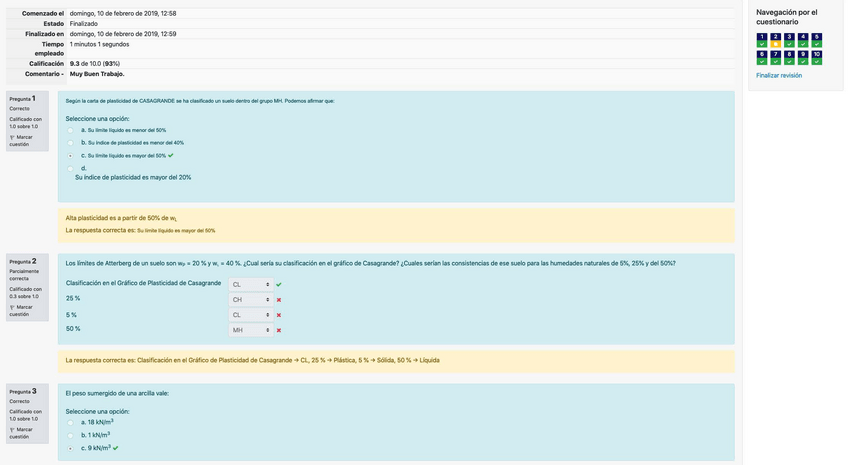The image size is (848, 465).
Task: Open the 5 % dropdown showing CL
Action: coord(250,315)
